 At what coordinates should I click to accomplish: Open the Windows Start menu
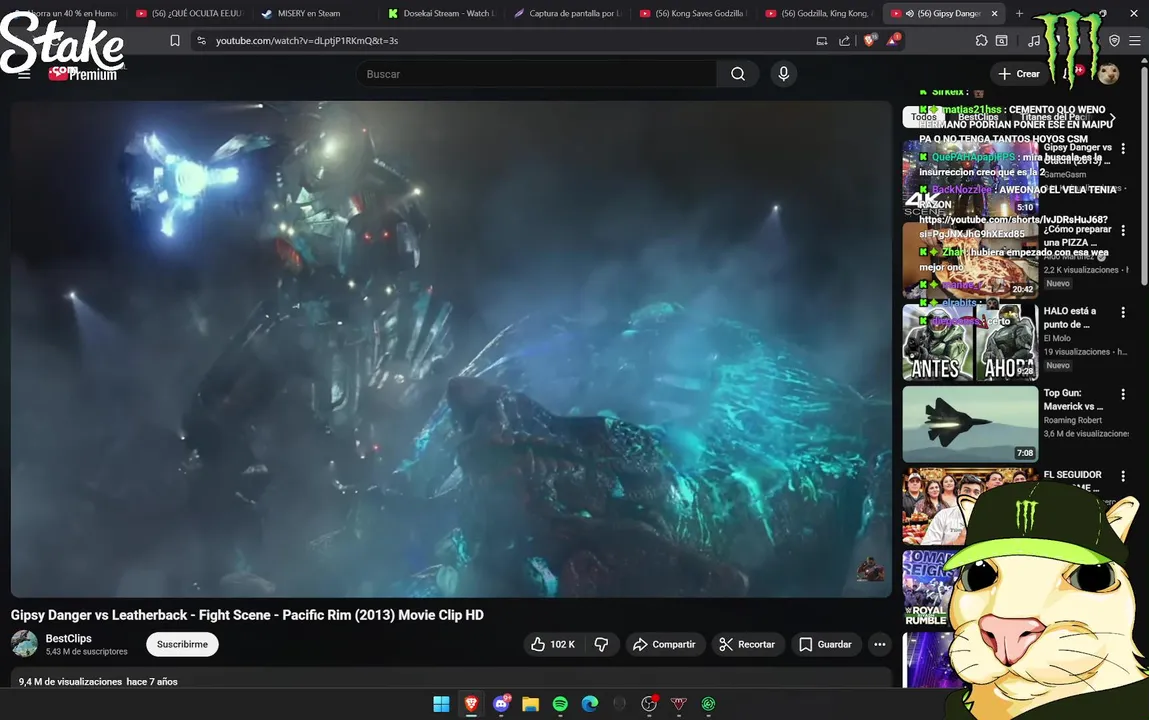tap(441, 704)
